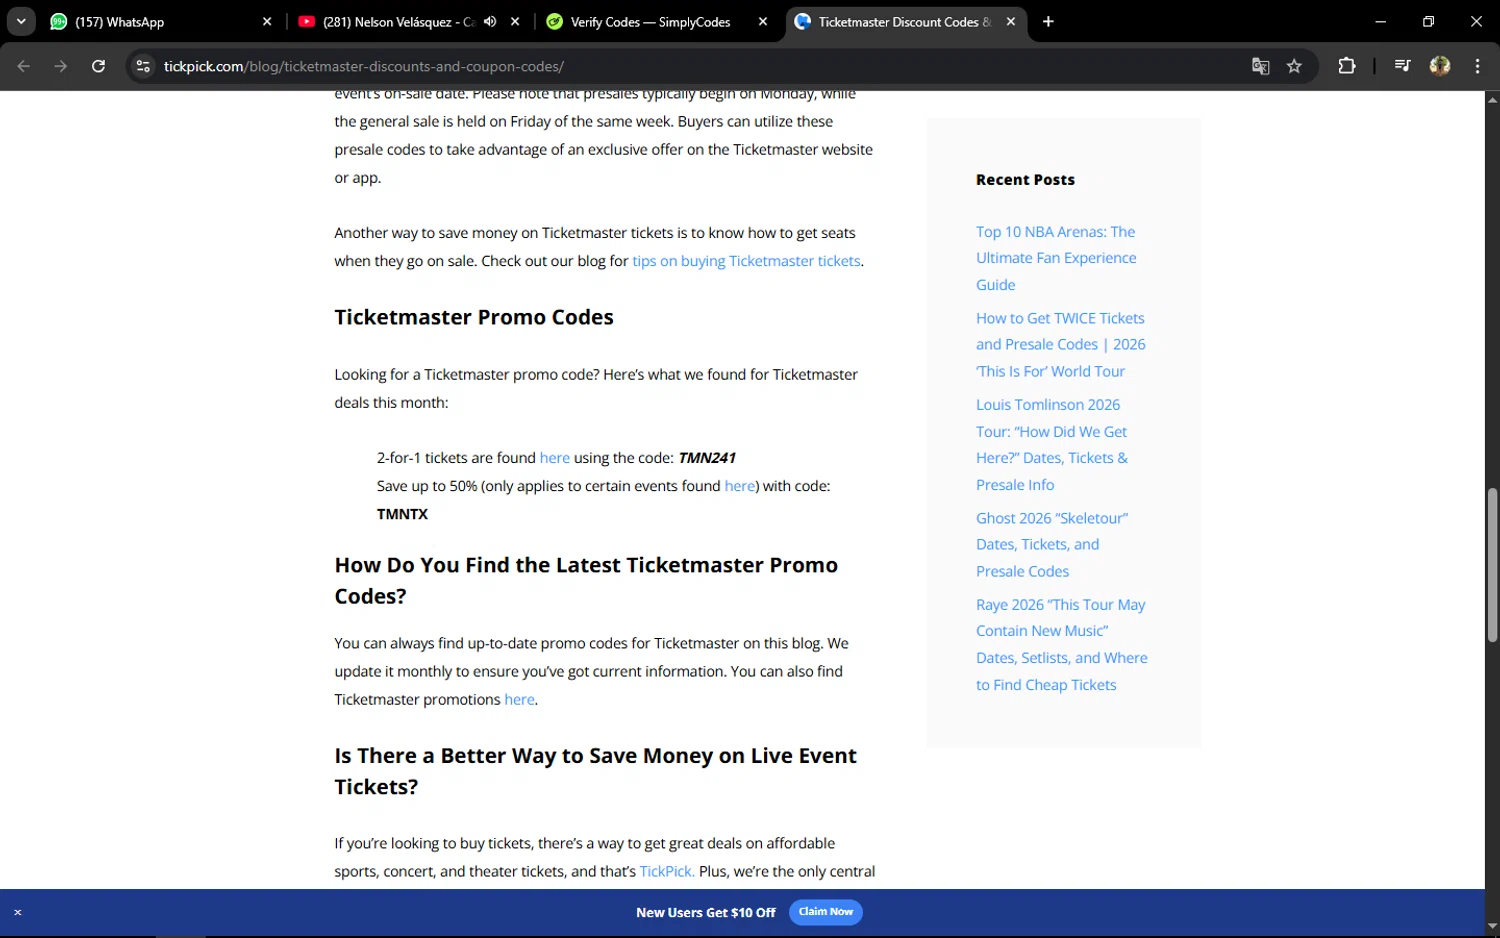This screenshot has width=1500, height=938.
Task: Click the Recent Posts sidebar heading
Action: tap(1025, 180)
